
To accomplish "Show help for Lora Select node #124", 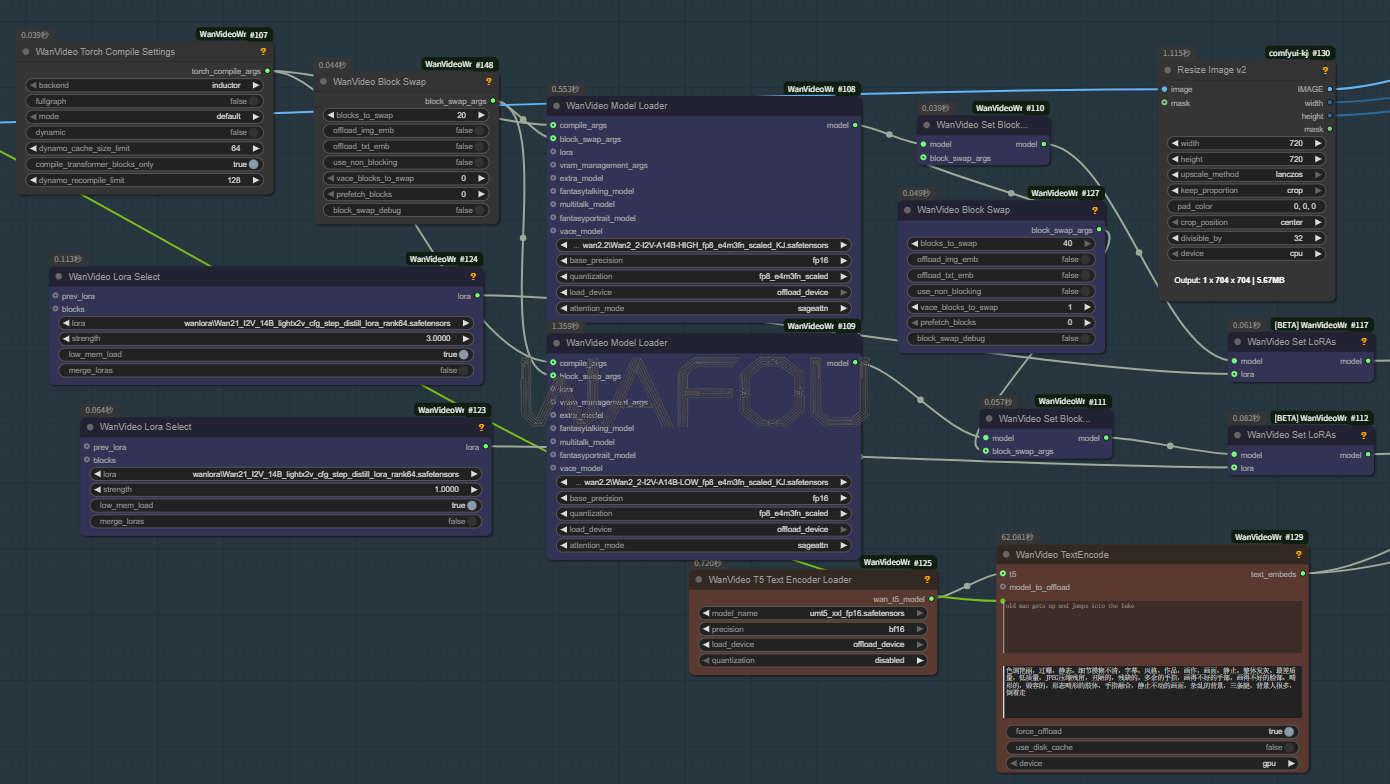I will (473, 276).
